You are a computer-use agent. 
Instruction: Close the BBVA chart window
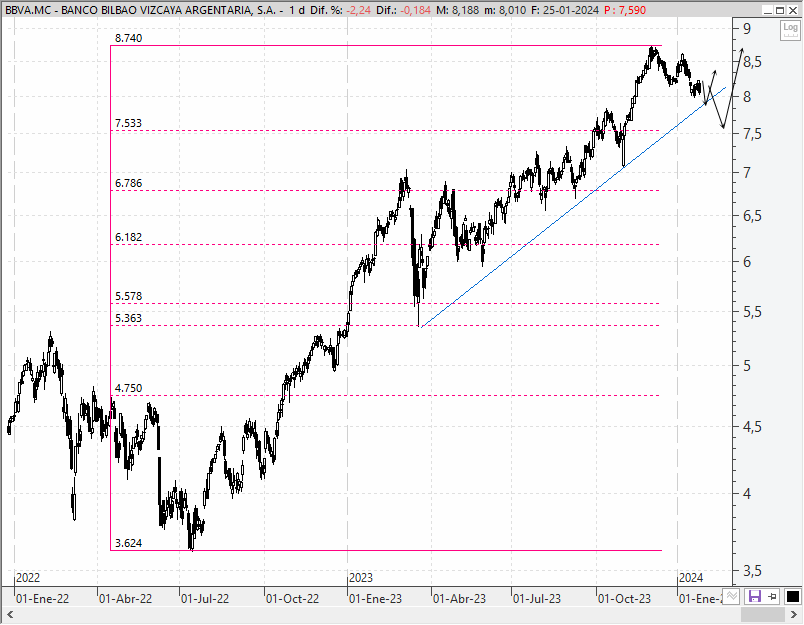pos(793,10)
